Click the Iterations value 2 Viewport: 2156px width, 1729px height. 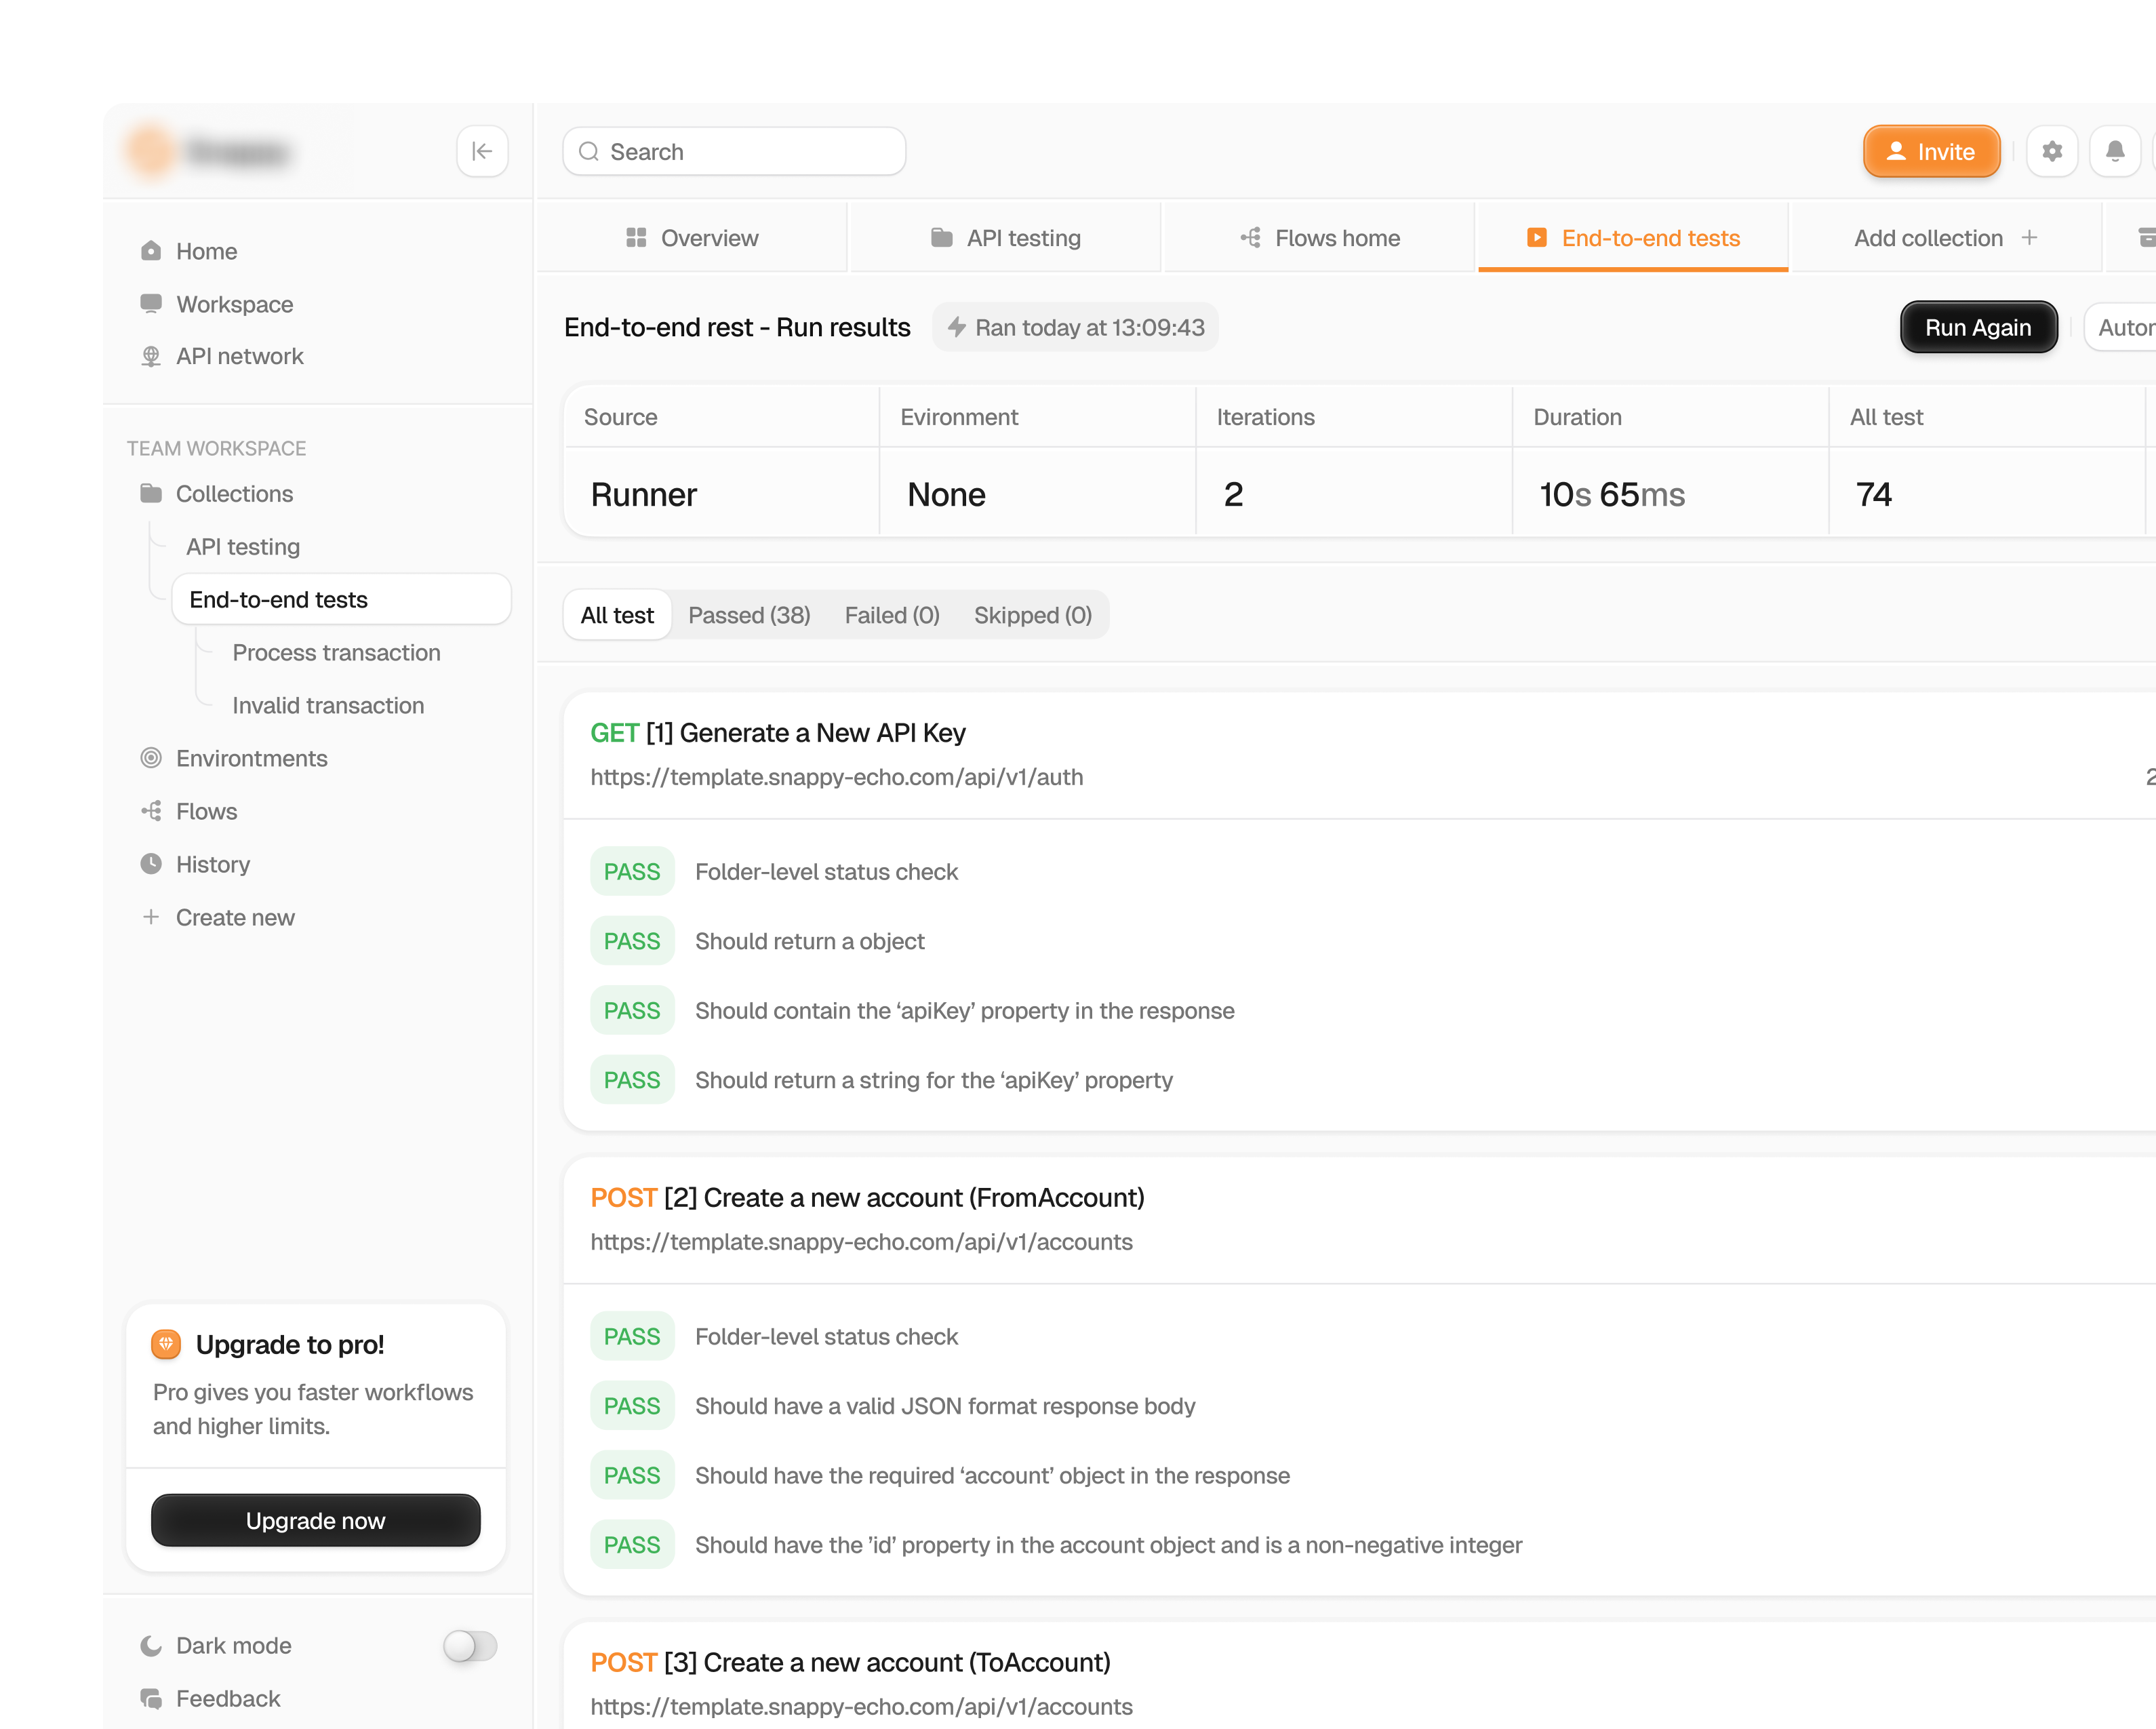[x=1234, y=494]
